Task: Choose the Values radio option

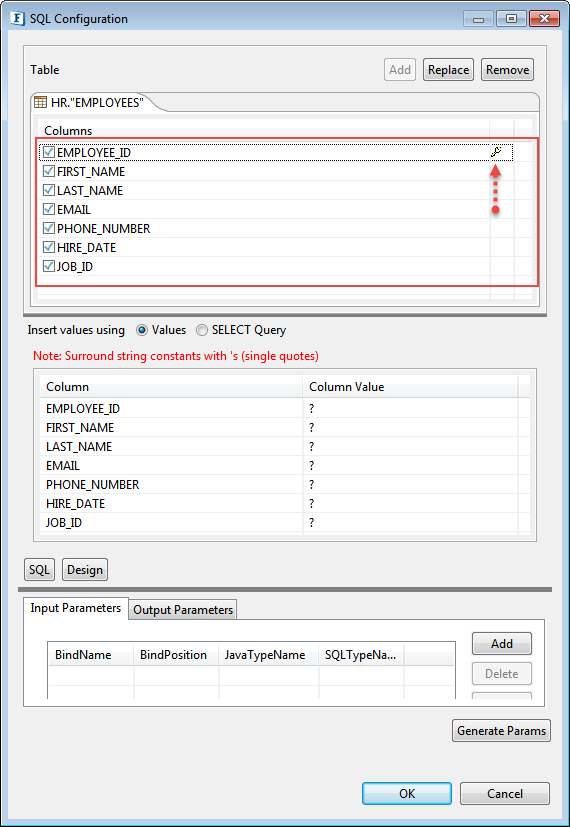Action: 142,330
